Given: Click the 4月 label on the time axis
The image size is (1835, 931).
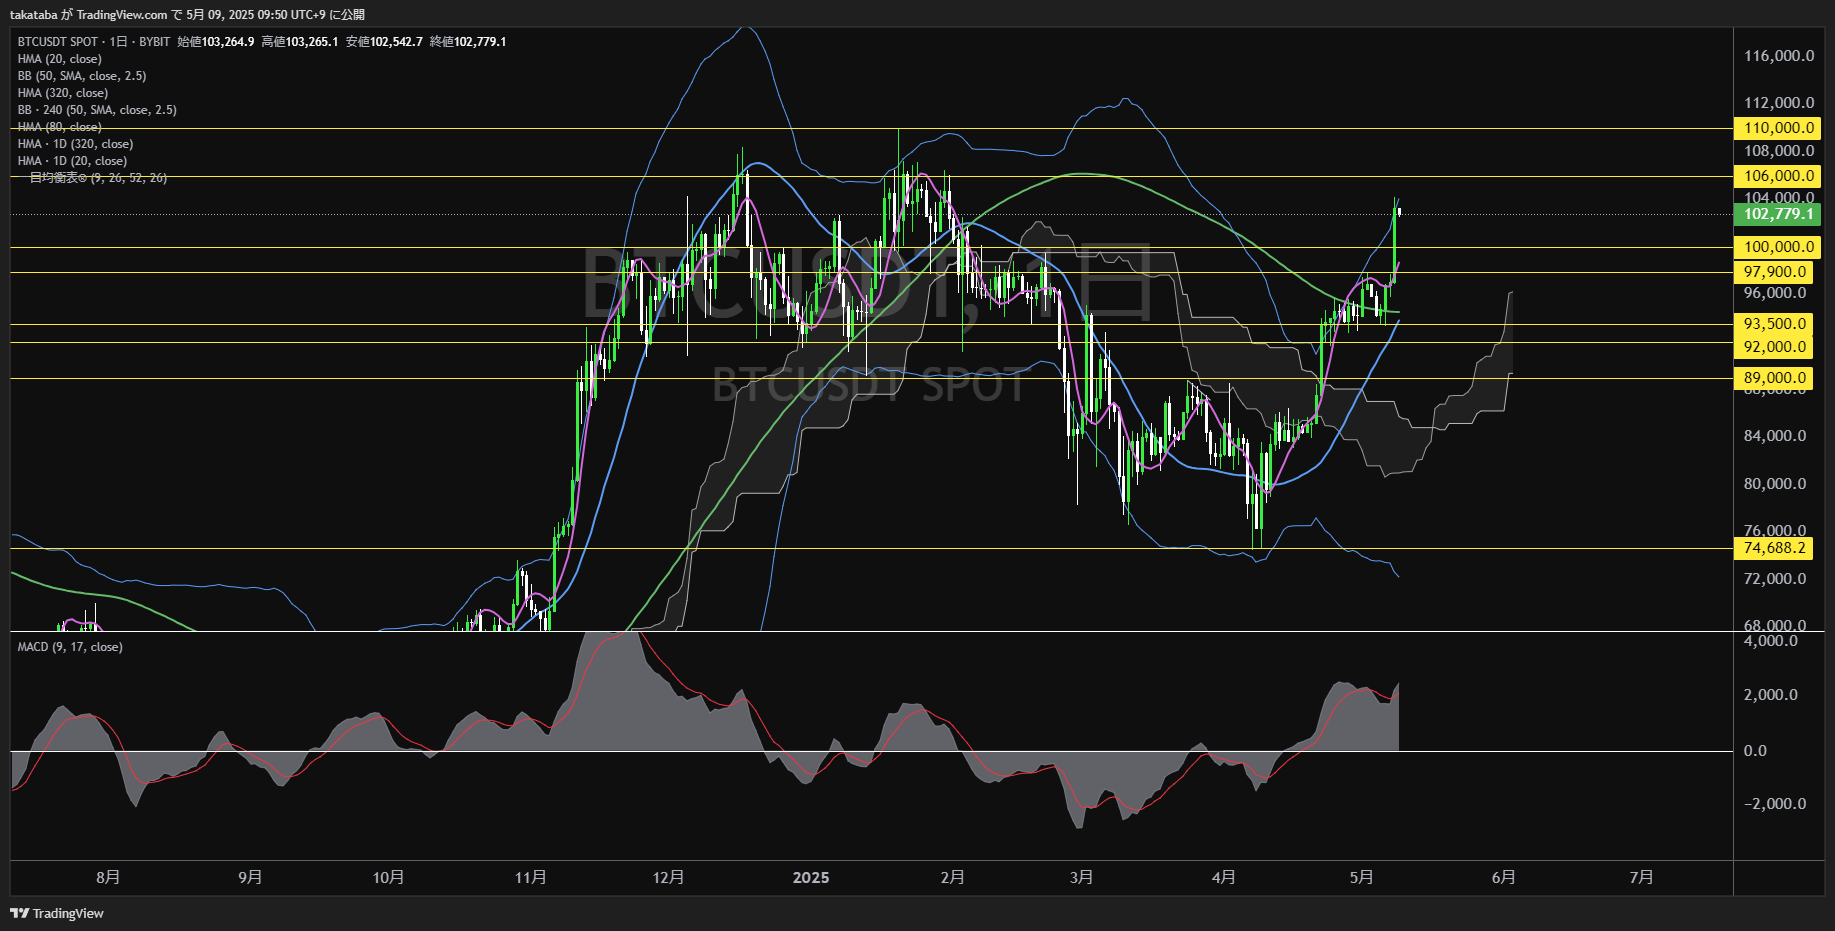Looking at the screenshot, I should click(1223, 877).
